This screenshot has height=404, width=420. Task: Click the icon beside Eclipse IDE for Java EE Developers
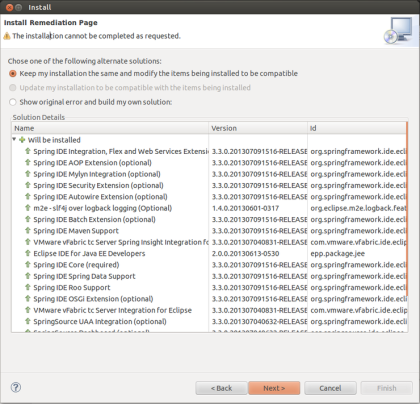28,253
